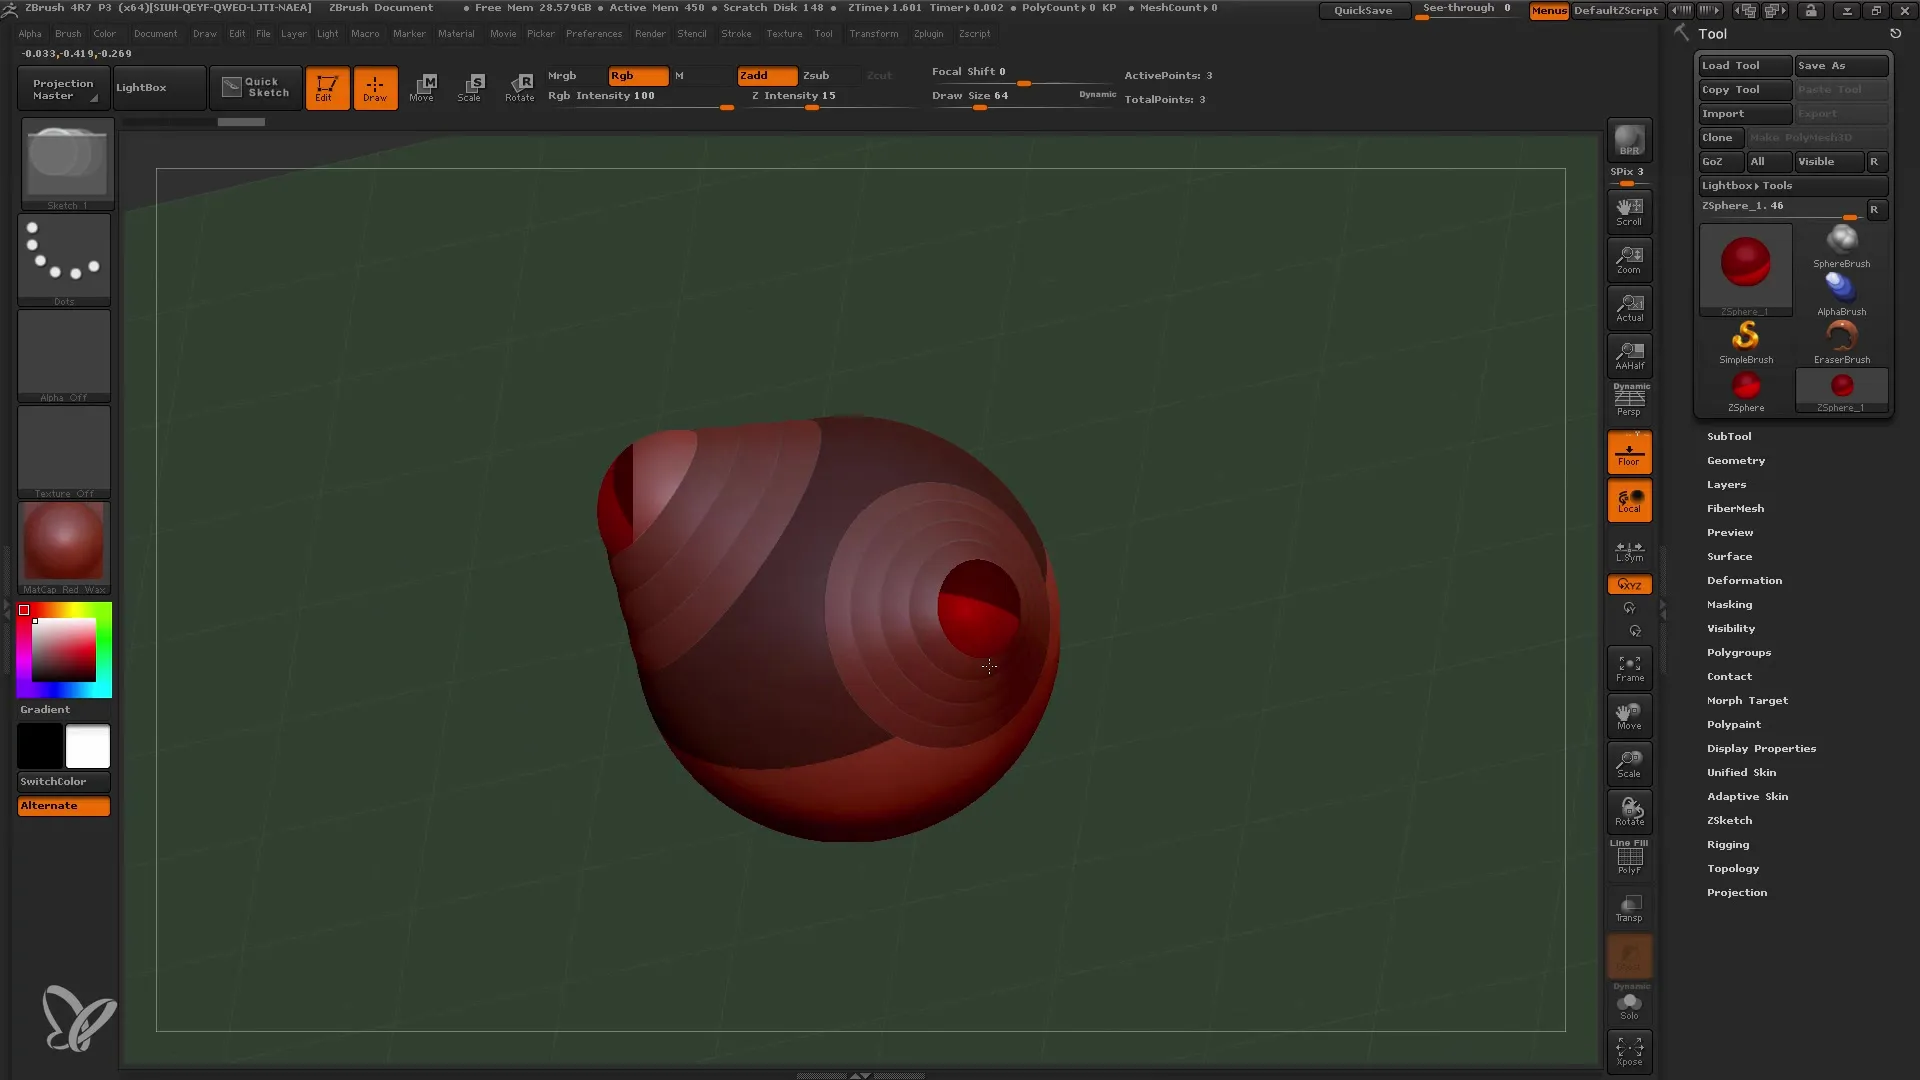The height and width of the screenshot is (1080, 1920).
Task: Click the AlphaBrush tool icon
Action: click(x=1842, y=287)
